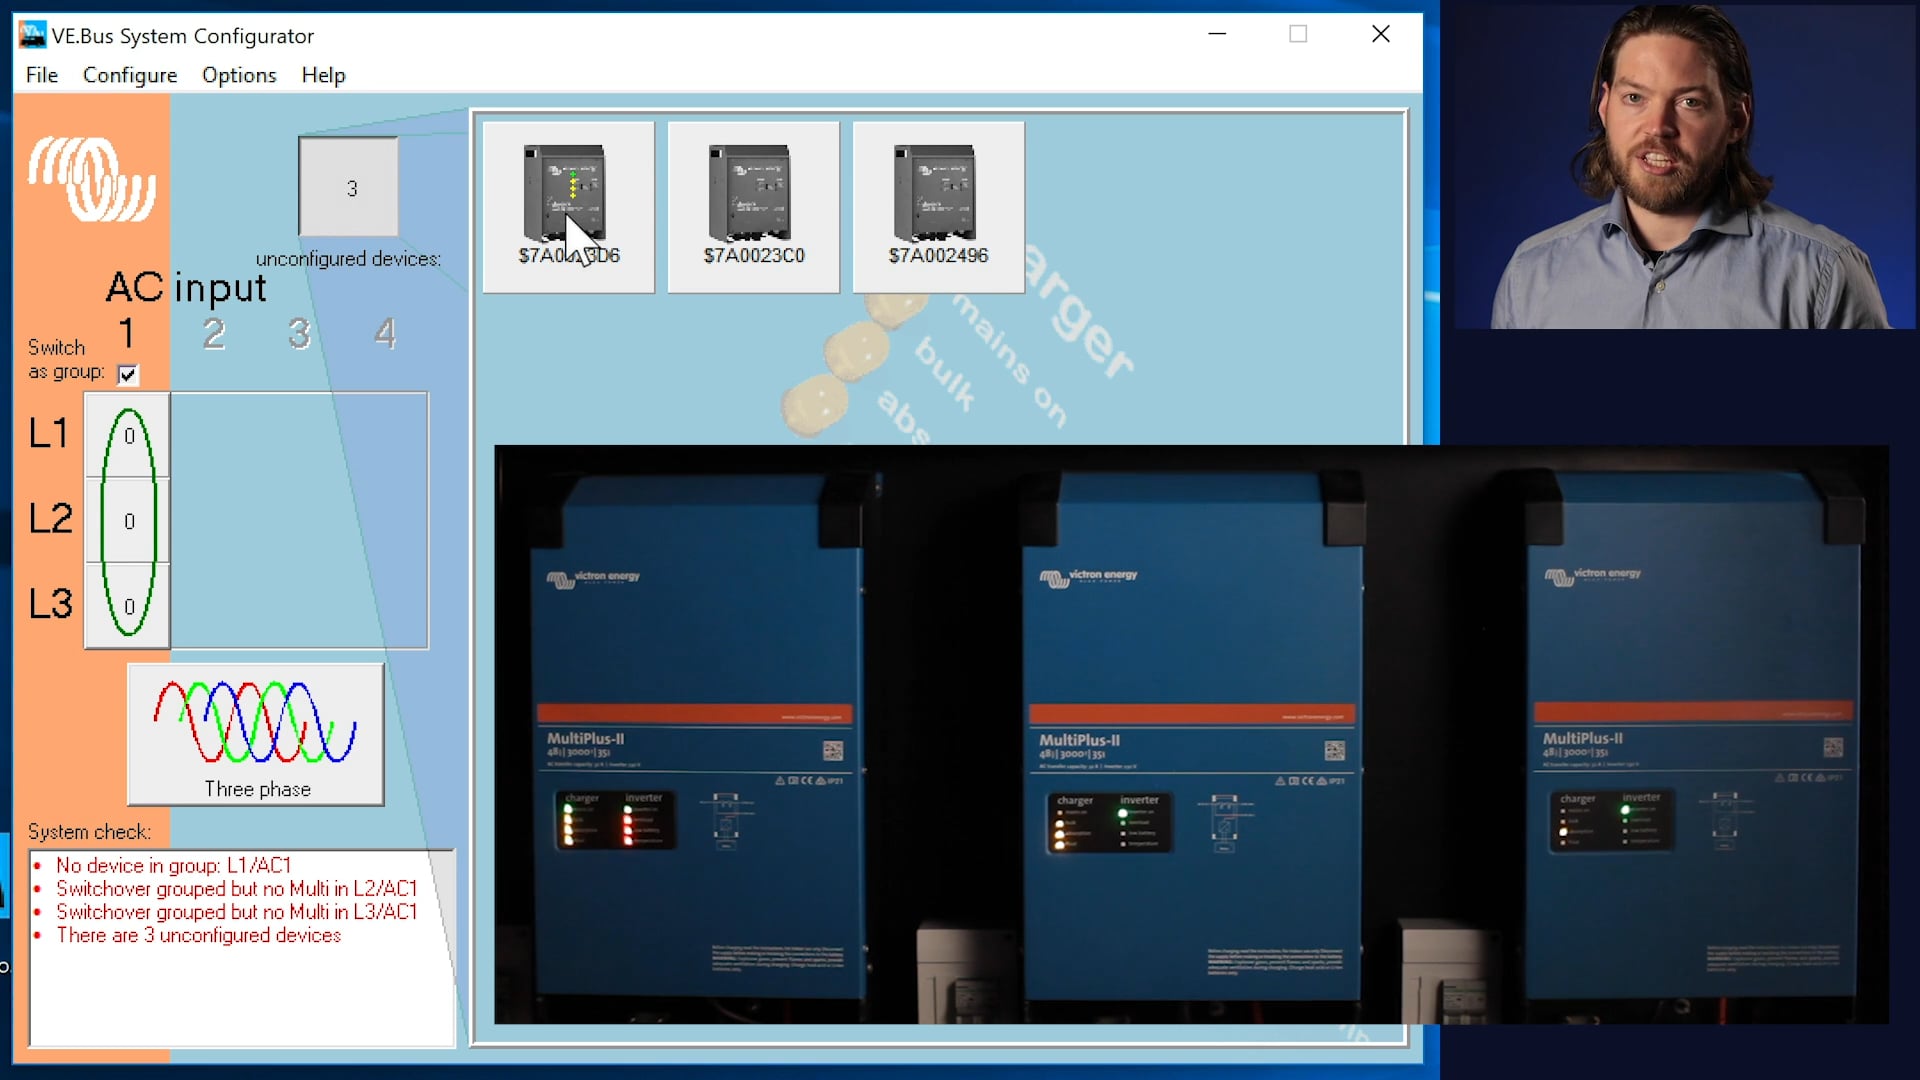Screen dimensions: 1920x1080
Task: Open the Help menu
Action: coord(323,75)
